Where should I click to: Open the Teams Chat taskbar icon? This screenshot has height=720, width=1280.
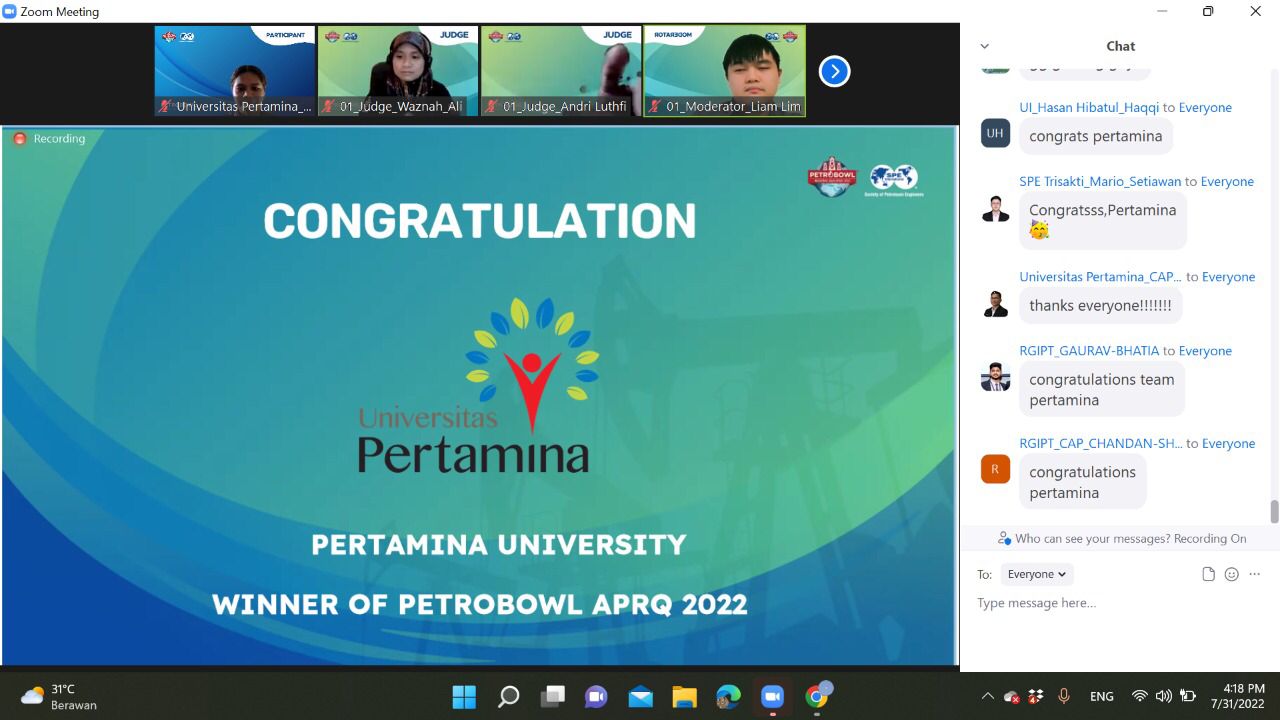pyautogui.click(x=596, y=696)
